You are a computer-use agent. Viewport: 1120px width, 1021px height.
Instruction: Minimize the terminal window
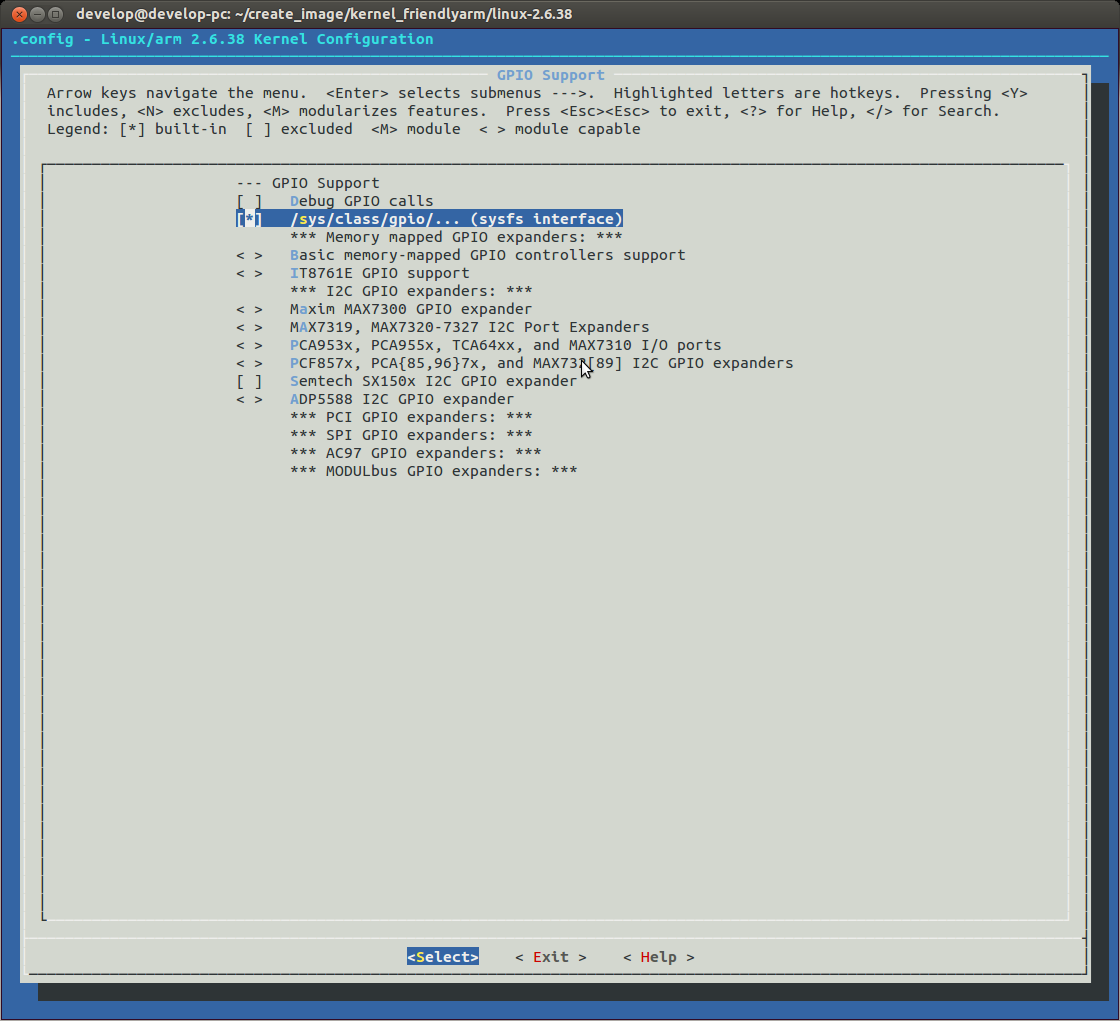pos(37,14)
